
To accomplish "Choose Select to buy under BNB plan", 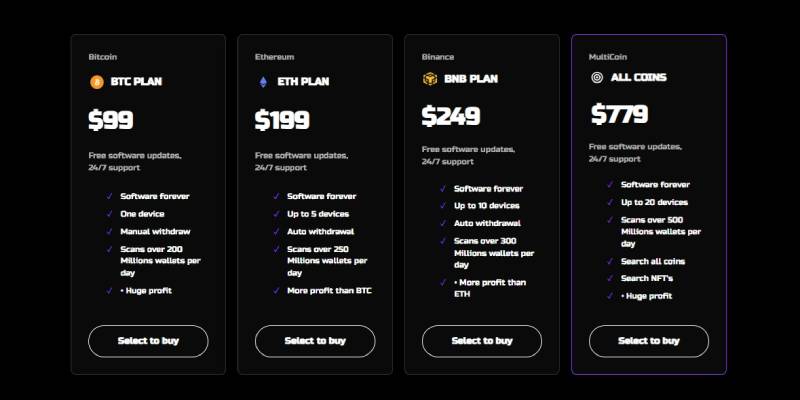I will coord(482,341).
